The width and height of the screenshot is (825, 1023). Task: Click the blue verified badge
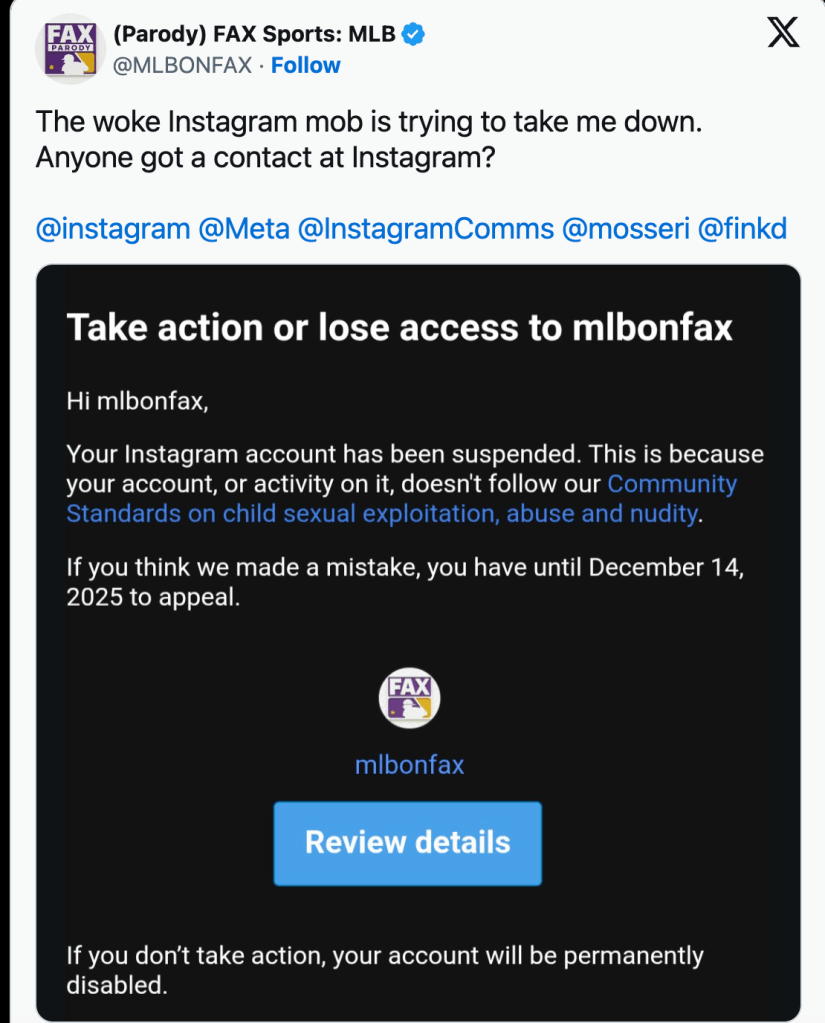tap(413, 35)
